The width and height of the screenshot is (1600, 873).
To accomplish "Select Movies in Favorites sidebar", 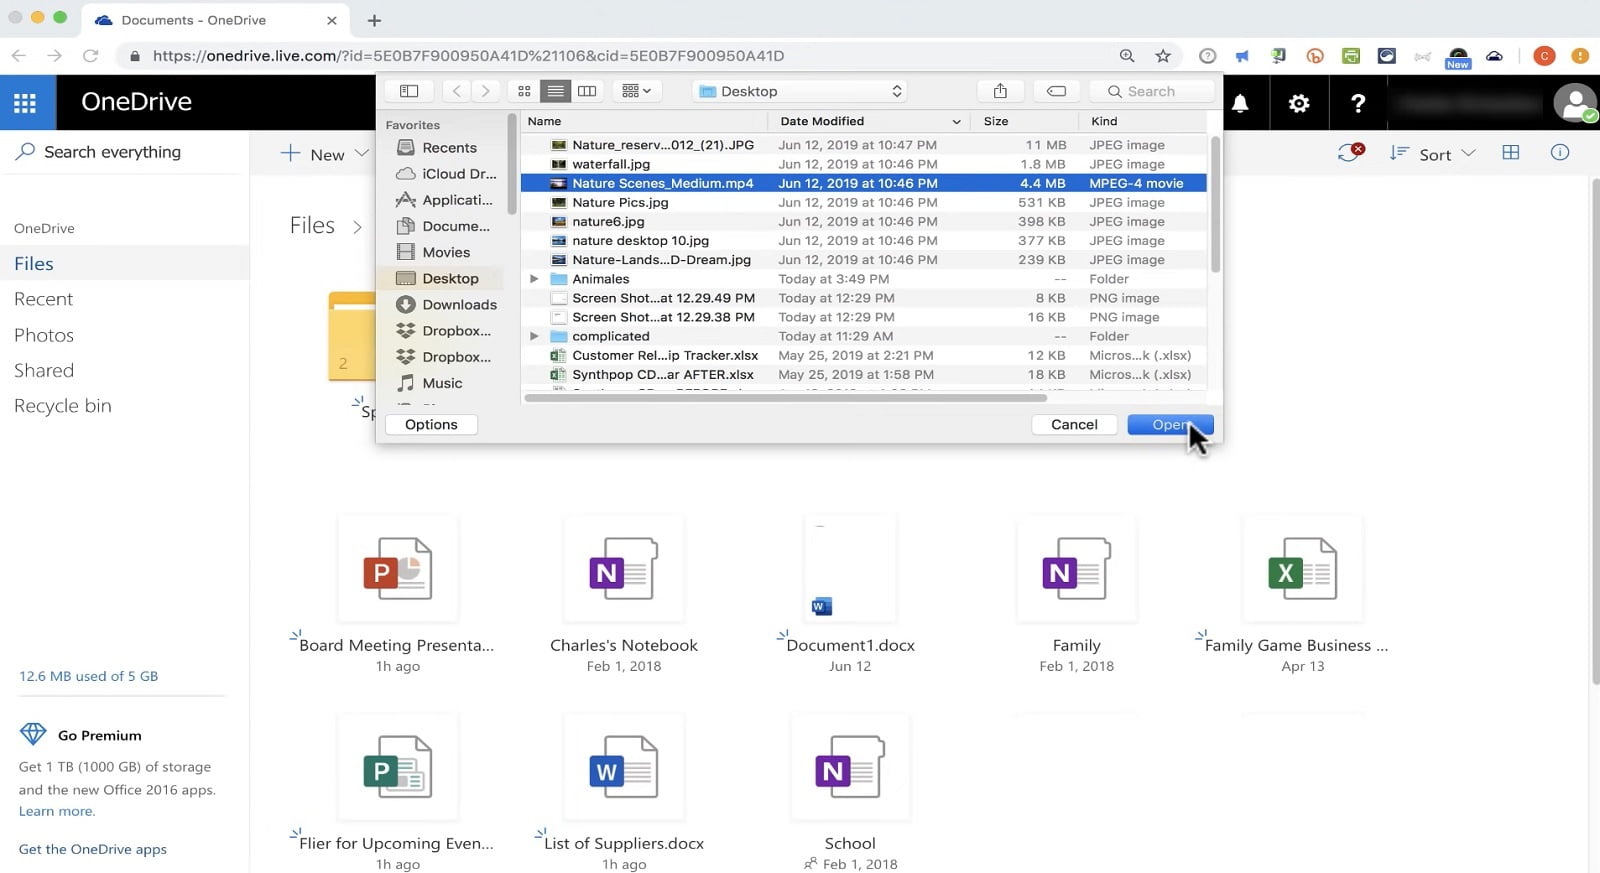I will (x=434, y=252).
